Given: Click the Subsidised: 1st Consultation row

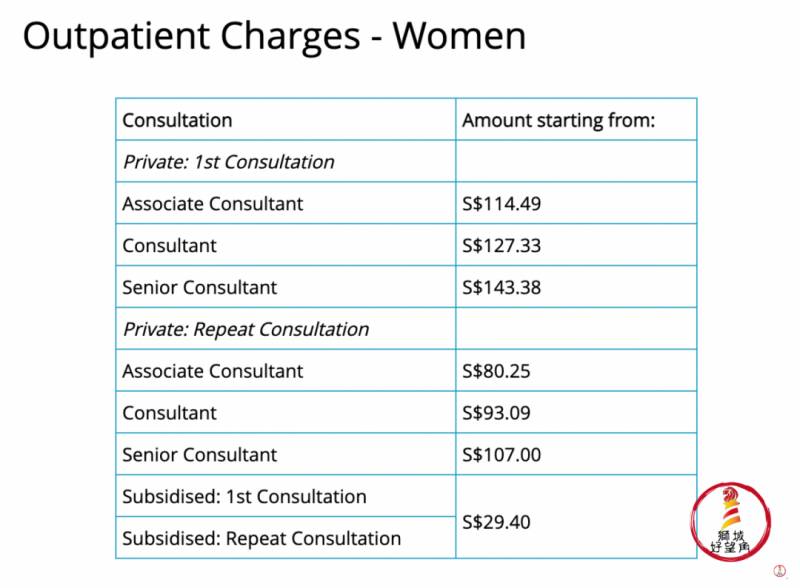Looking at the screenshot, I should (x=244, y=497).
